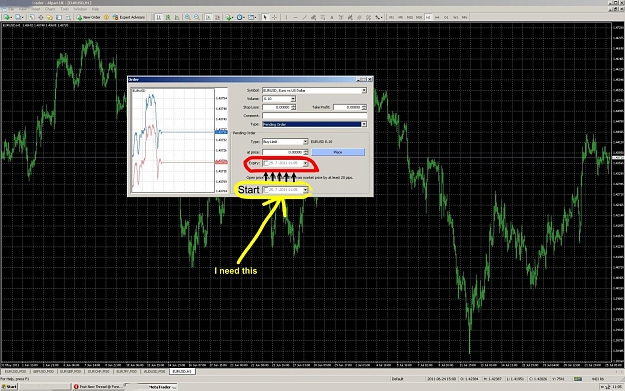625x391 pixels.
Task: Switch timeframe to H1
Action: coord(428,17)
